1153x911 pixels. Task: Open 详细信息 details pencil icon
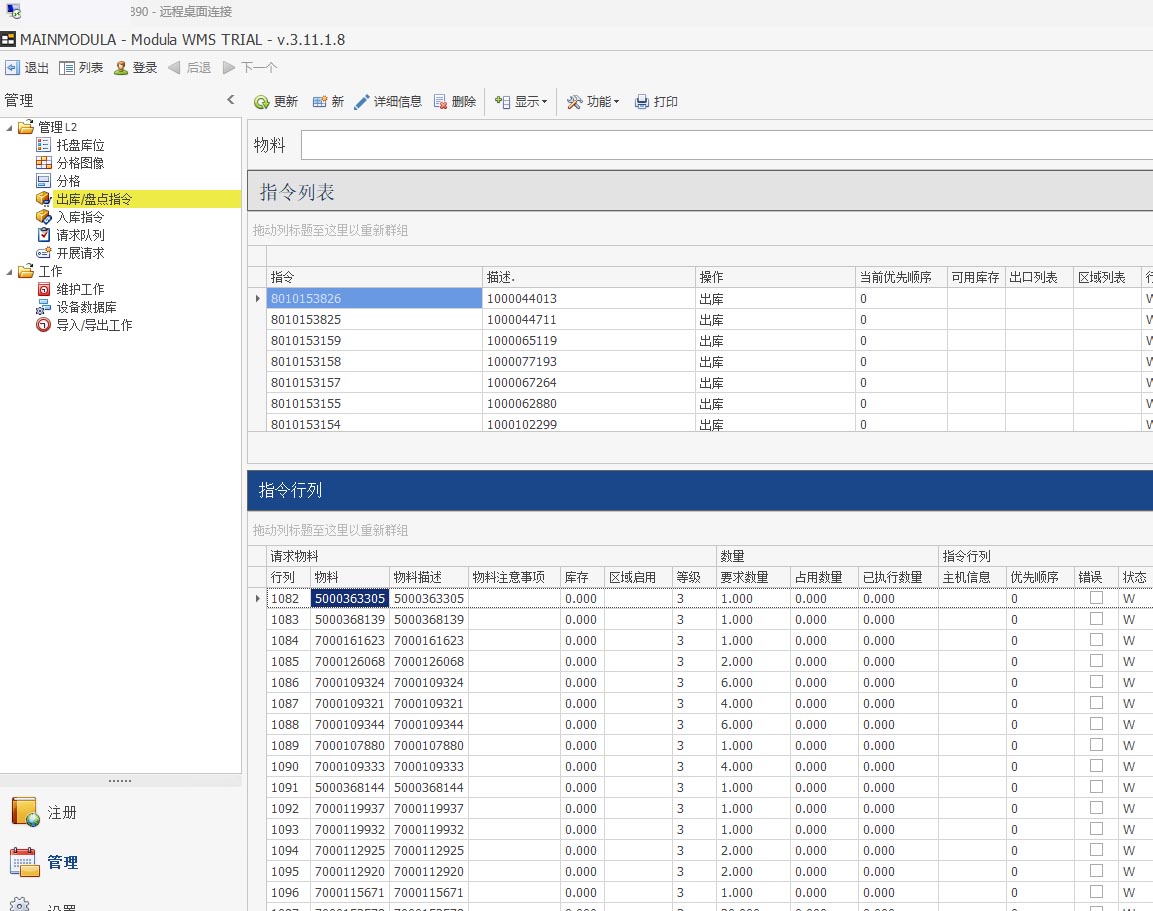click(x=362, y=102)
